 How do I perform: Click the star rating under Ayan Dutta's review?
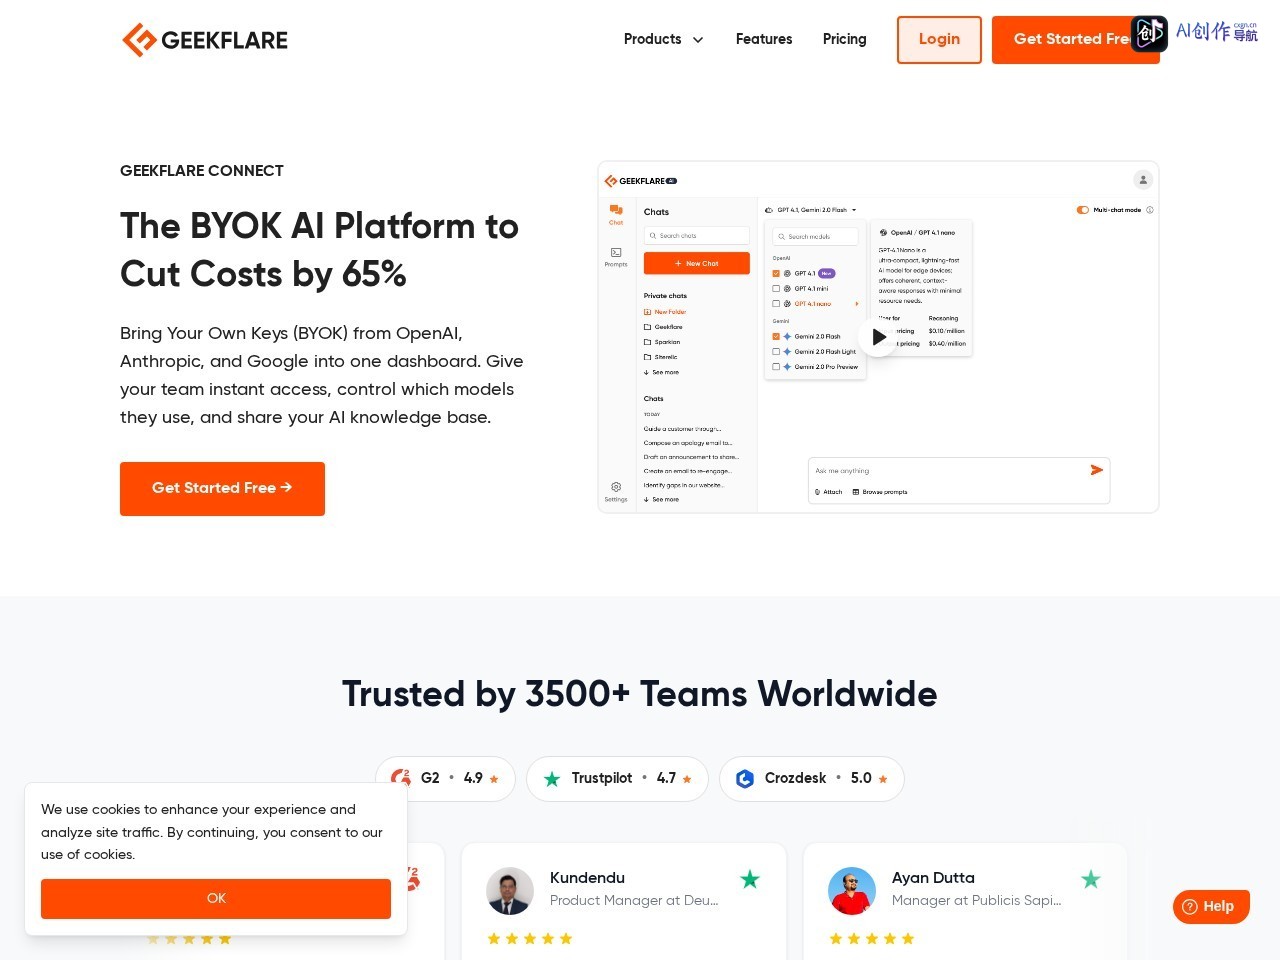[872, 939]
